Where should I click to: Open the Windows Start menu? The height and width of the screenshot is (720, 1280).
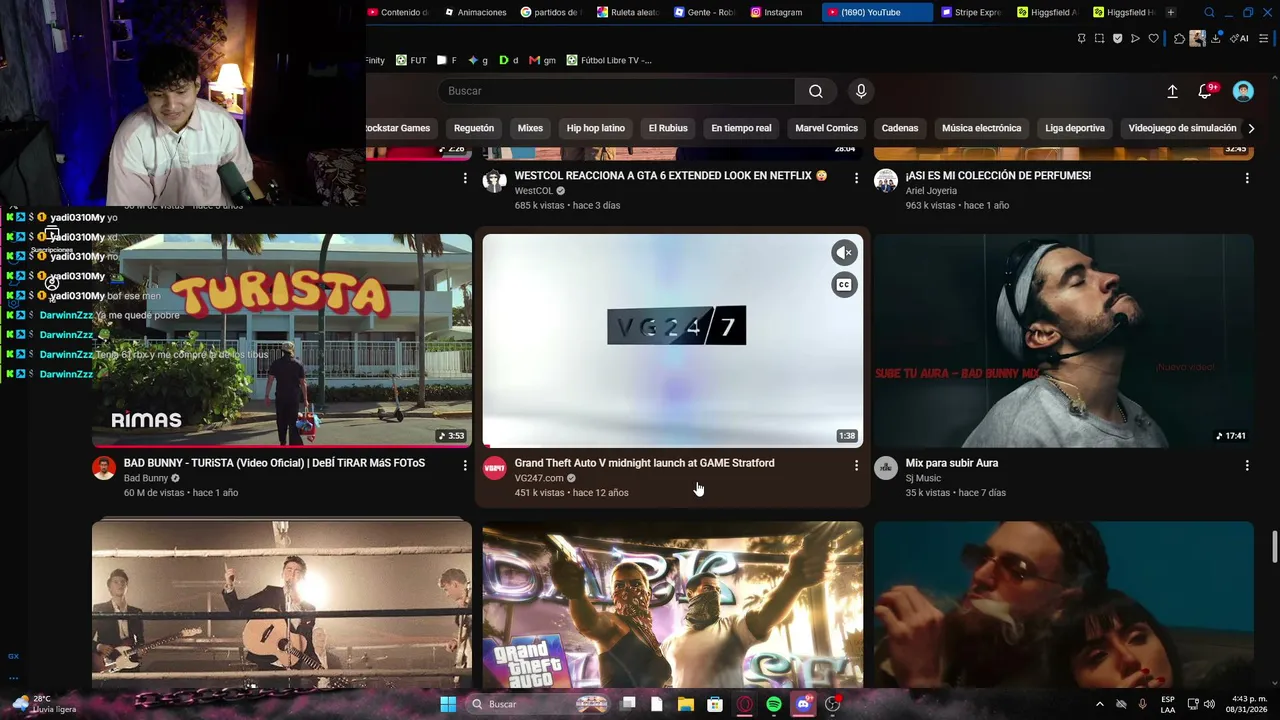(448, 704)
